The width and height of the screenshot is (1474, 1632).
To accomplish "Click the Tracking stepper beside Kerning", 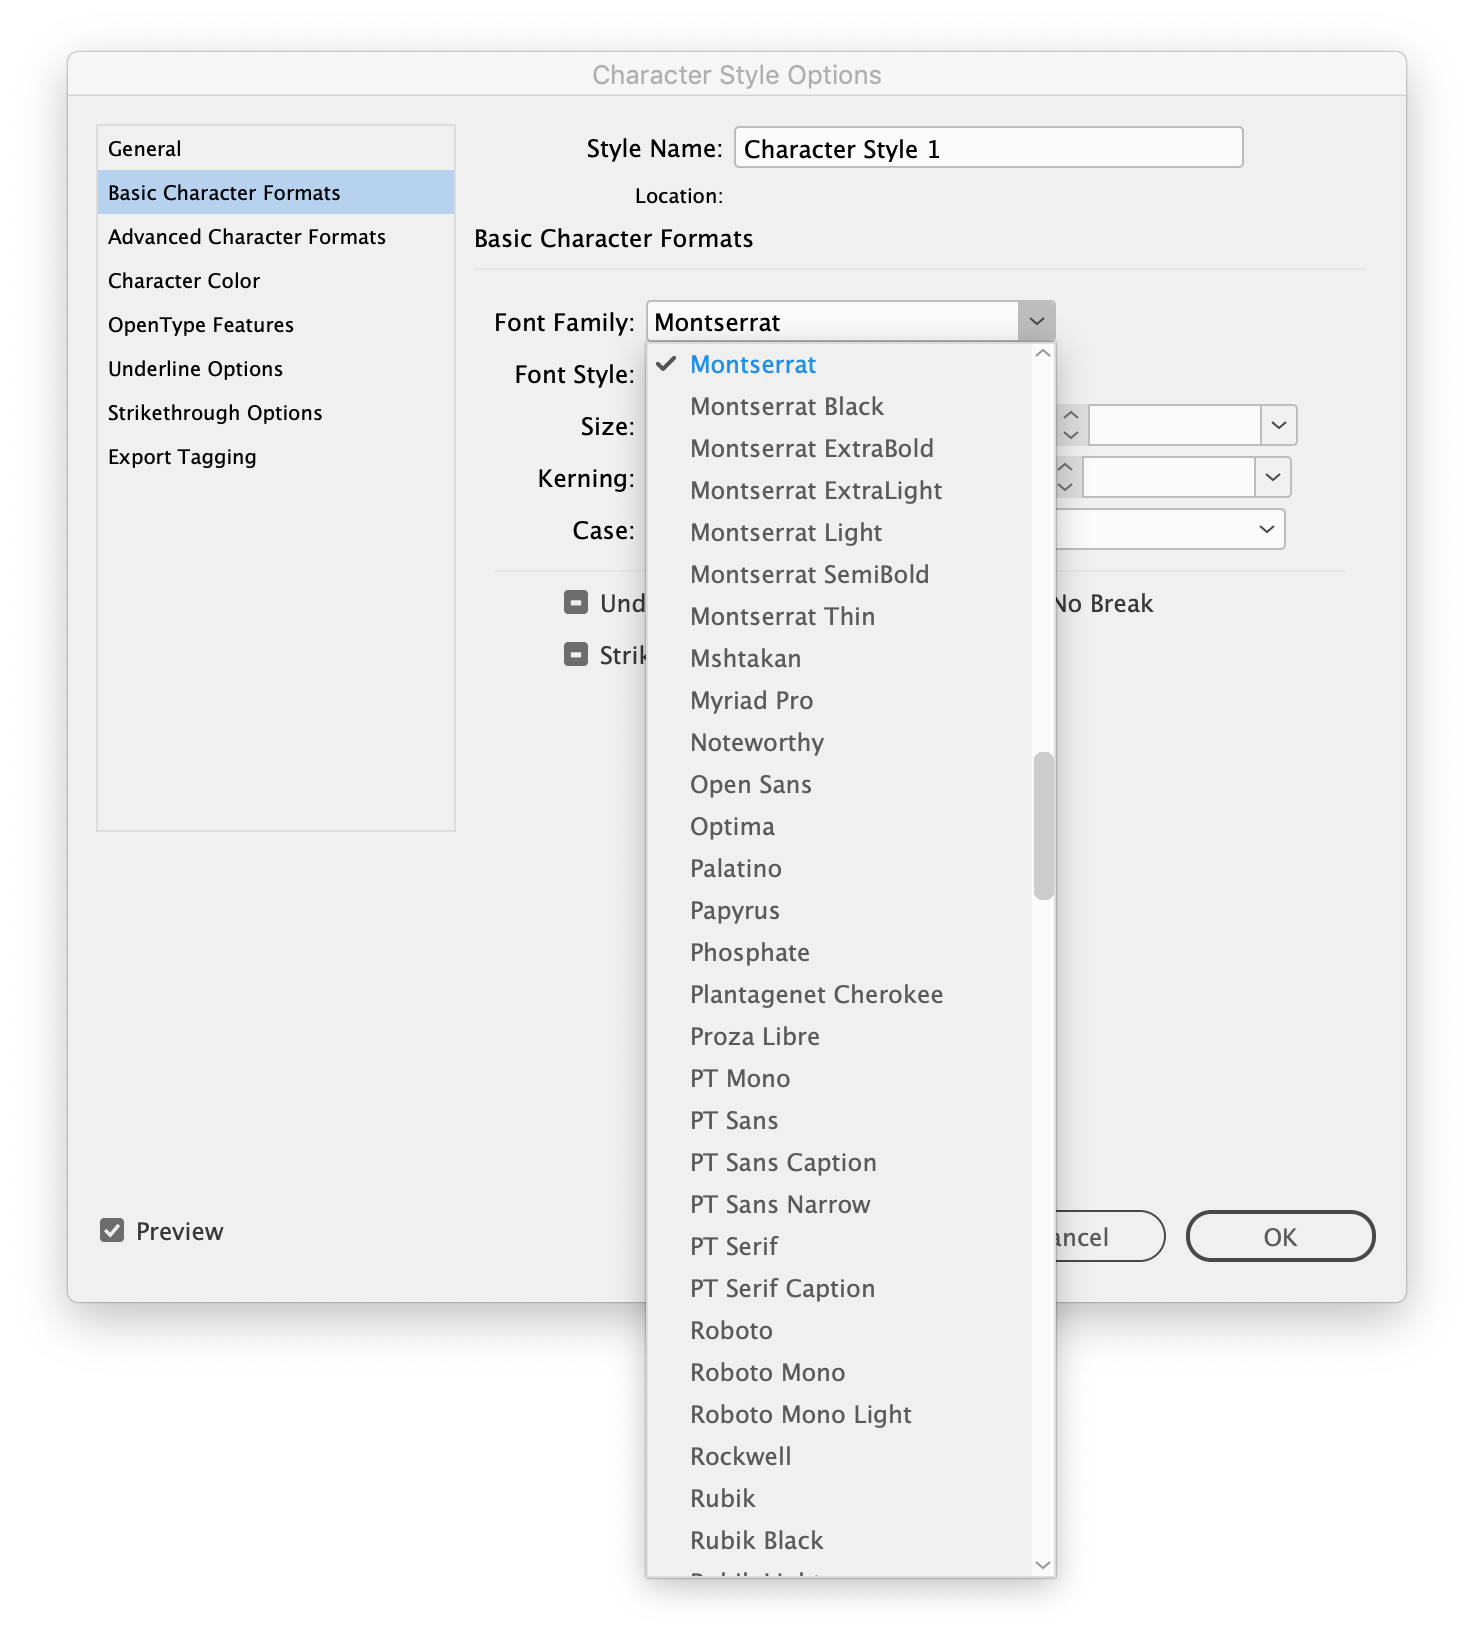I will click(1066, 477).
